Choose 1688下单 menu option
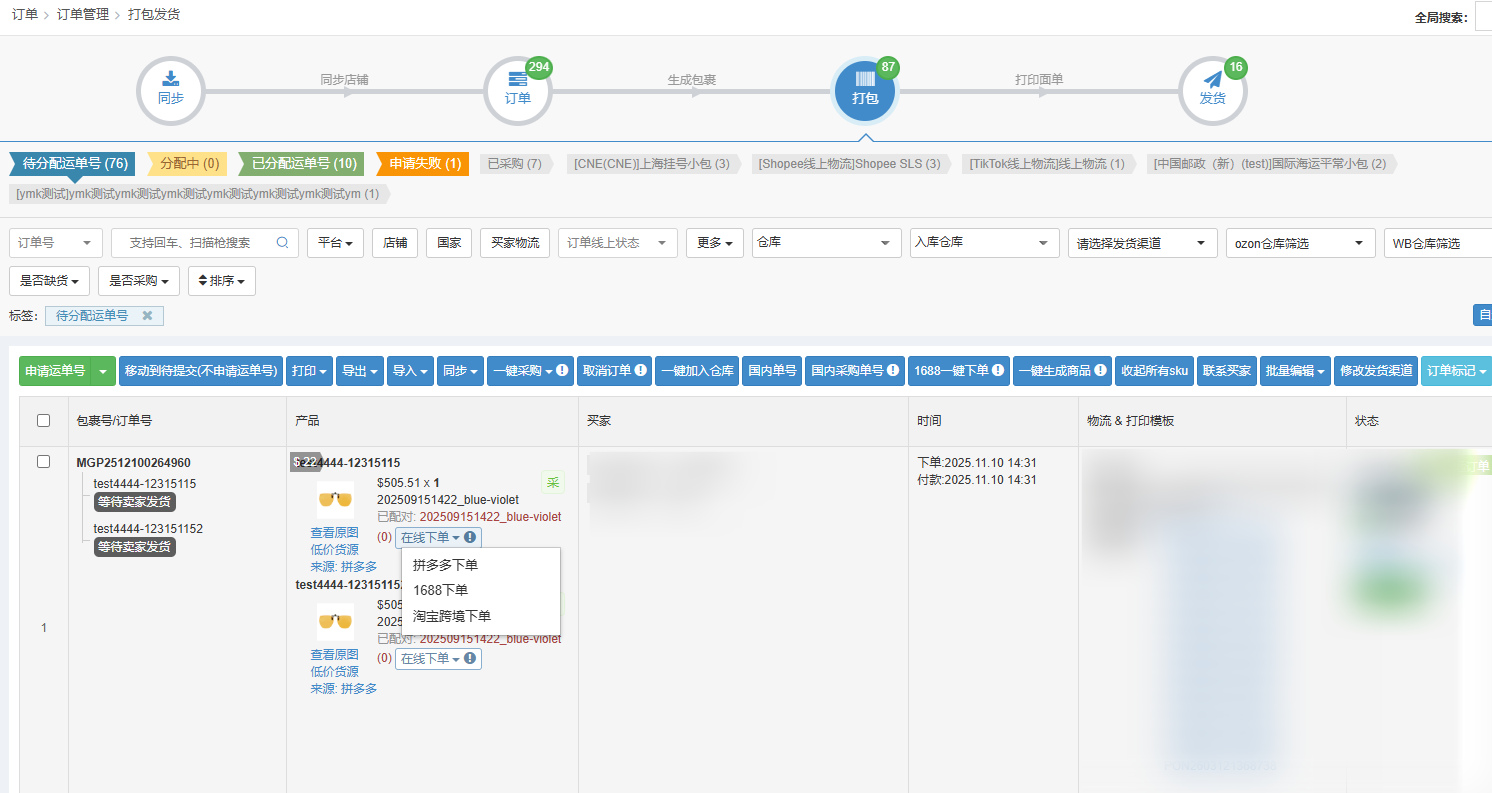The height and width of the screenshot is (793, 1492). (440, 590)
